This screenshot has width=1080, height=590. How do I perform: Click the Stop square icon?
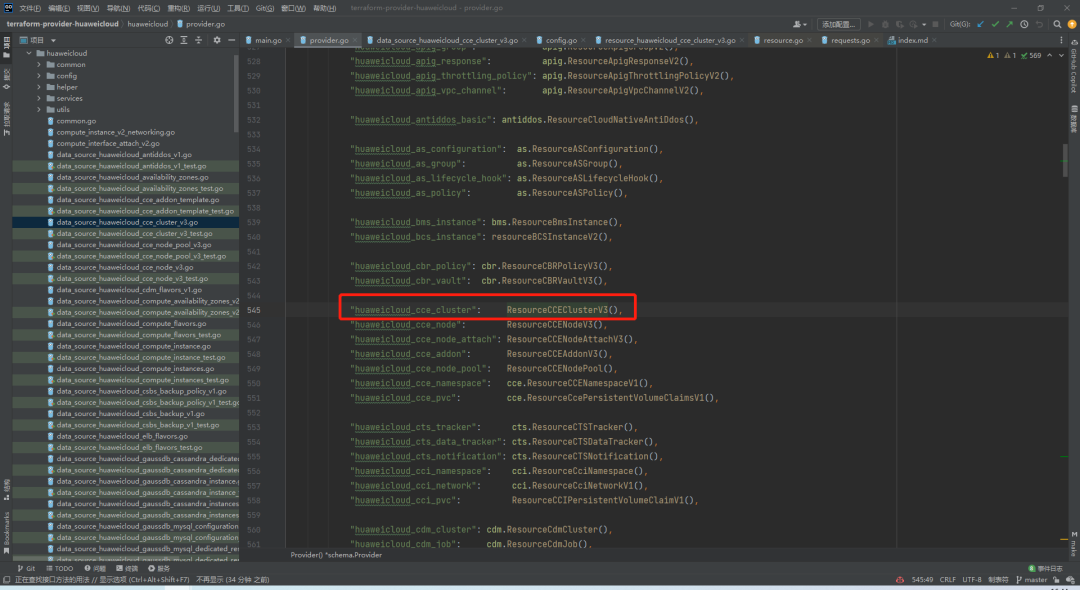pos(935,24)
